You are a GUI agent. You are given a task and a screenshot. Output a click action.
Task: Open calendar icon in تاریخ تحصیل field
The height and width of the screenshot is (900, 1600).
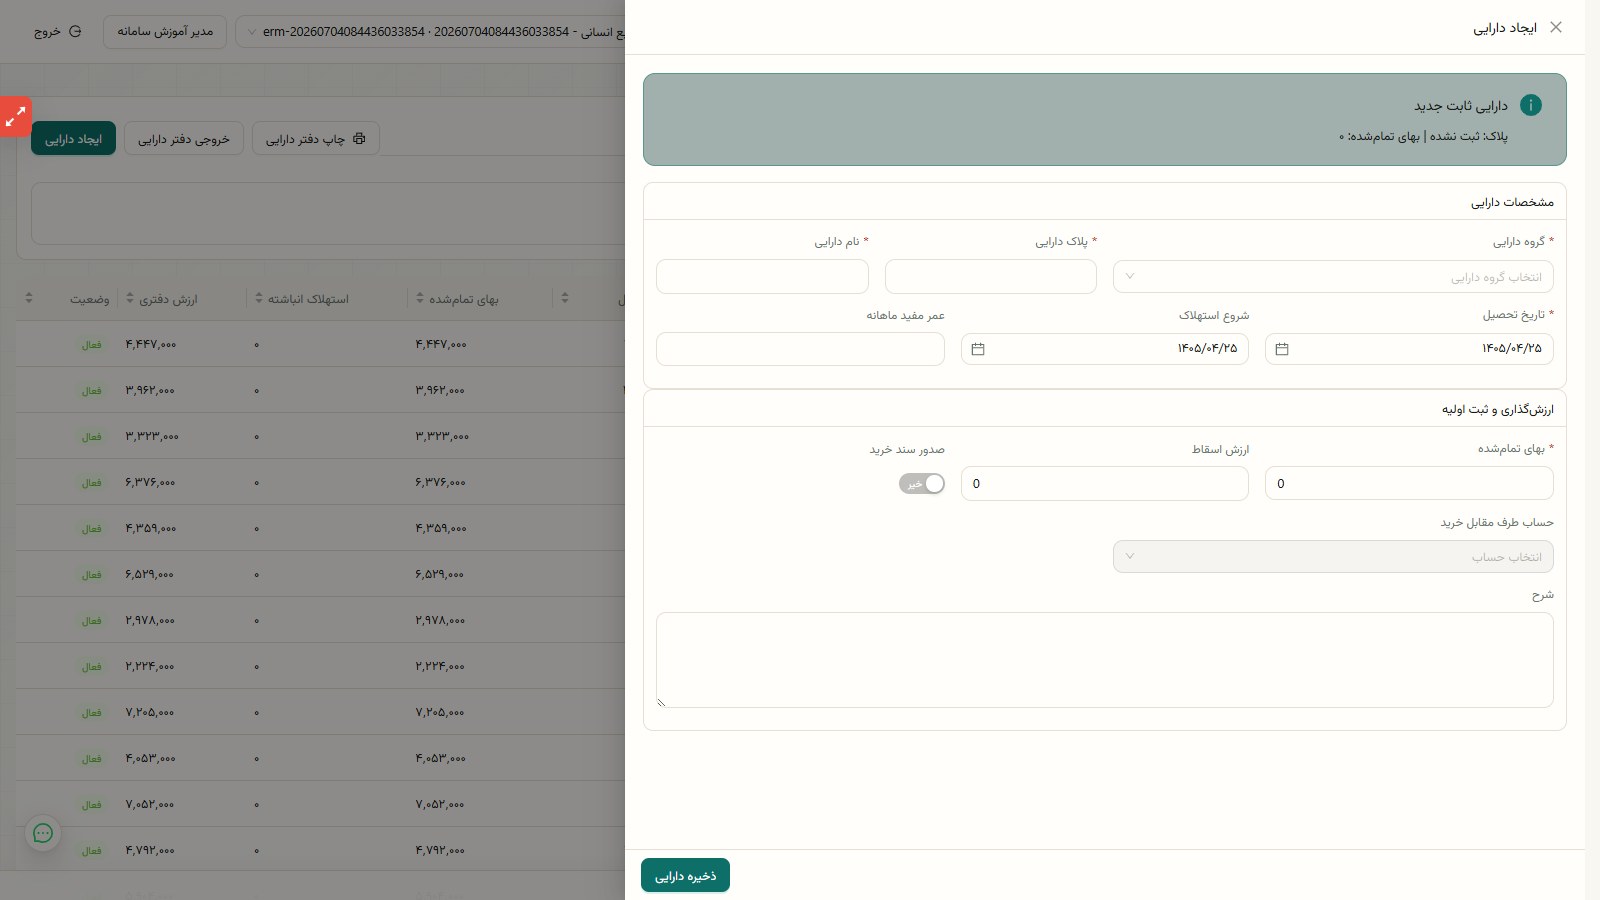pyautogui.click(x=1282, y=349)
